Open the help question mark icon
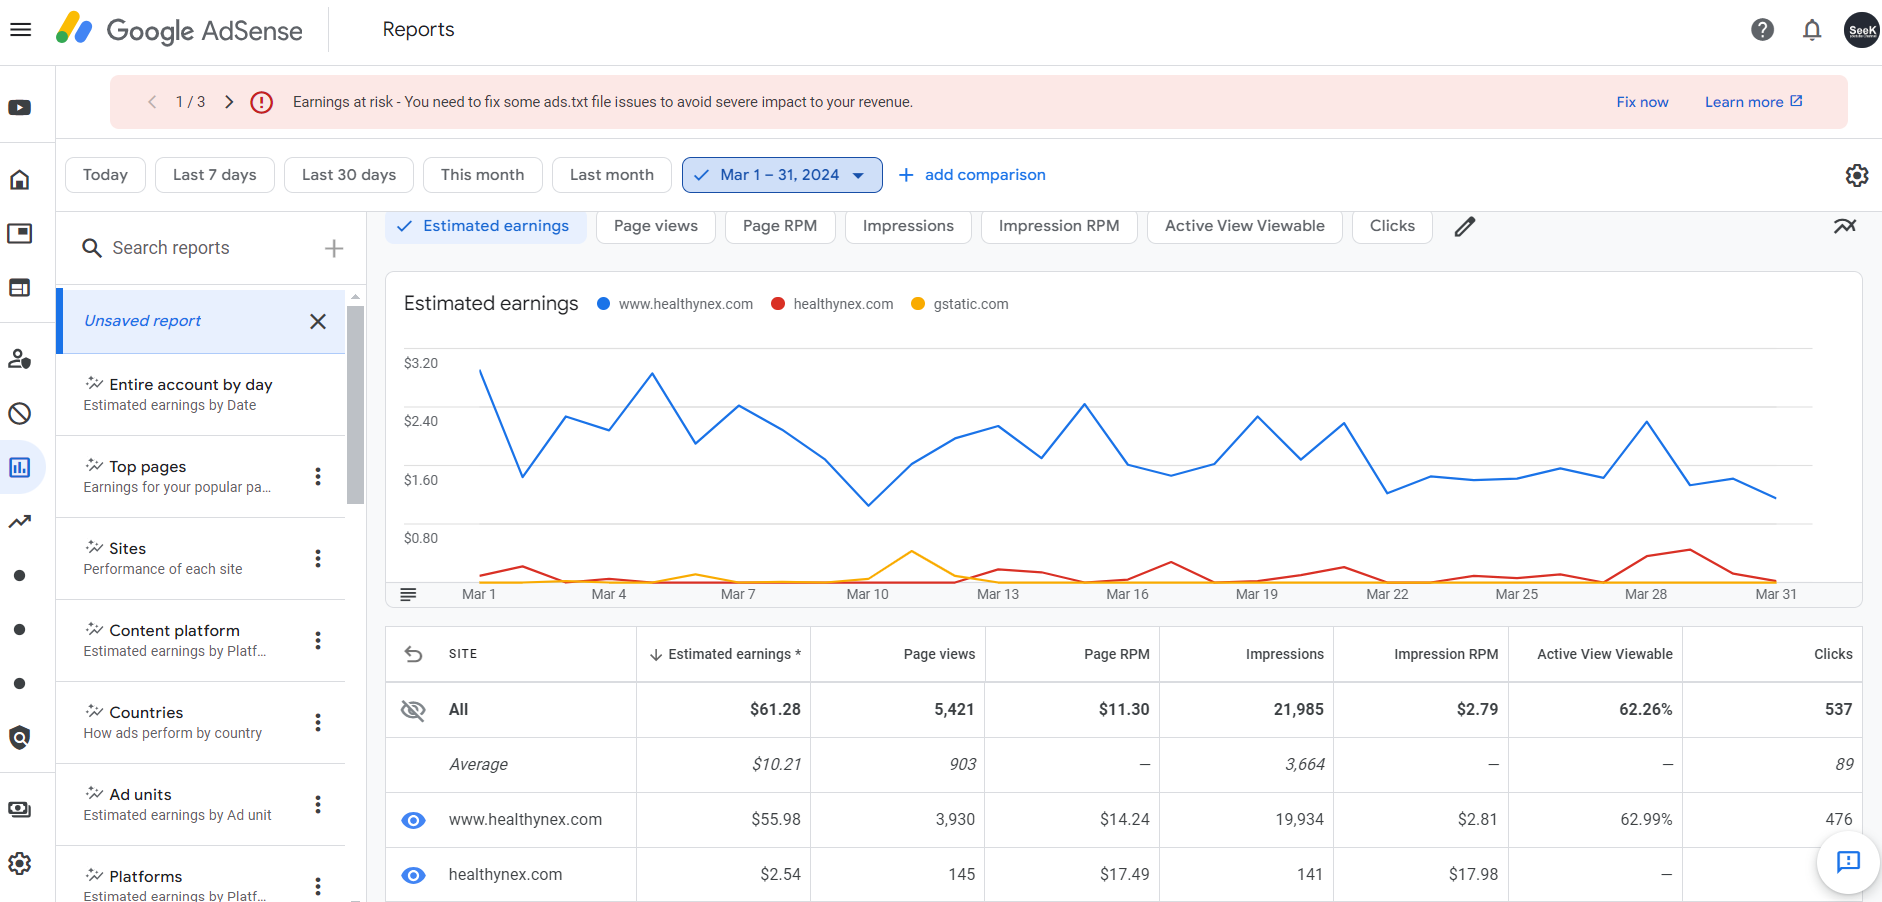Image resolution: width=1882 pixels, height=902 pixels. coord(1763,30)
